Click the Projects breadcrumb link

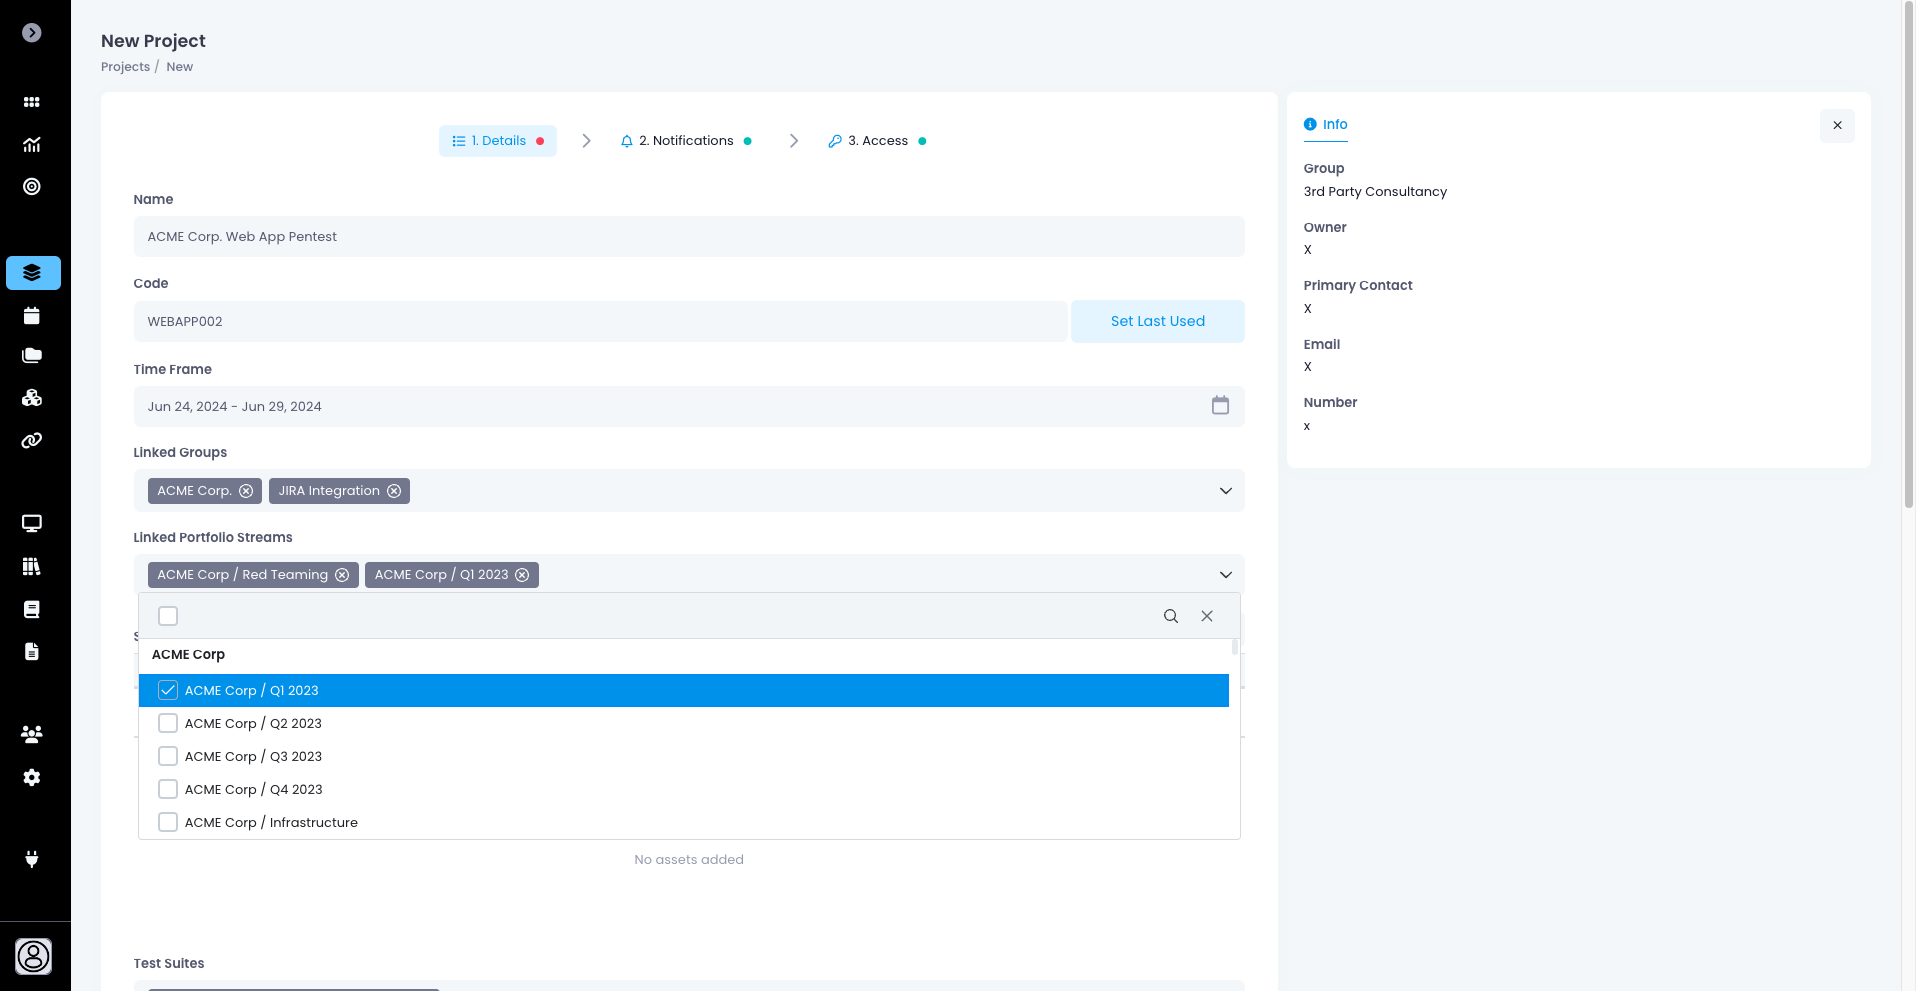click(x=125, y=67)
